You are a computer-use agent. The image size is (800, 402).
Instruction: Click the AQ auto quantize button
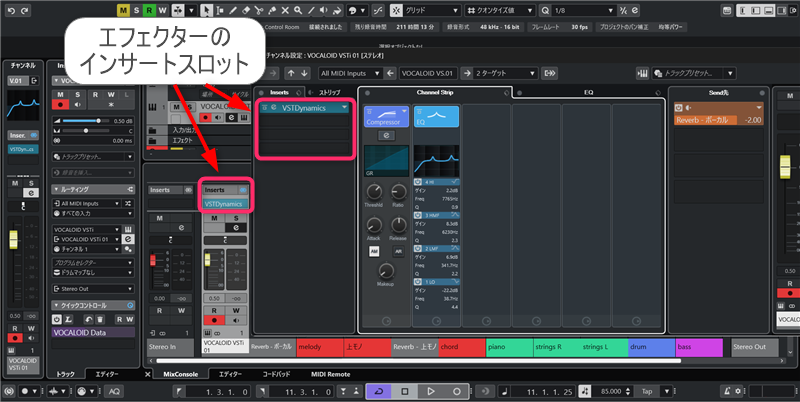(114, 391)
